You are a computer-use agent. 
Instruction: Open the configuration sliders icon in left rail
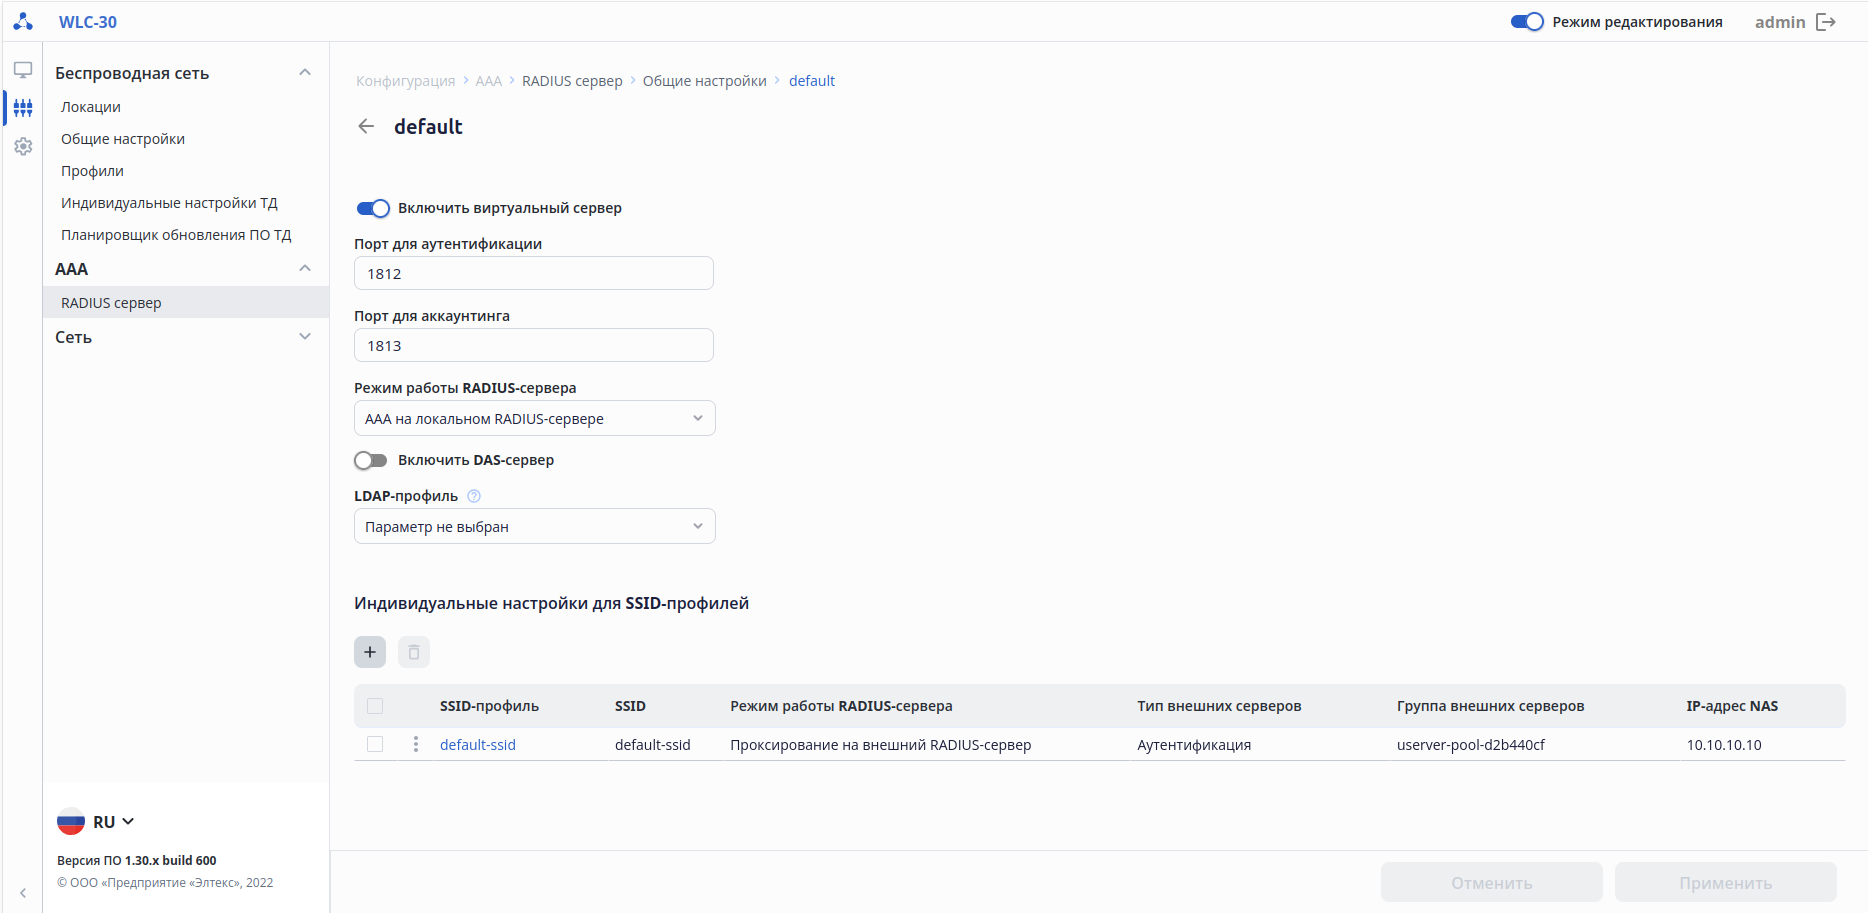23,108
